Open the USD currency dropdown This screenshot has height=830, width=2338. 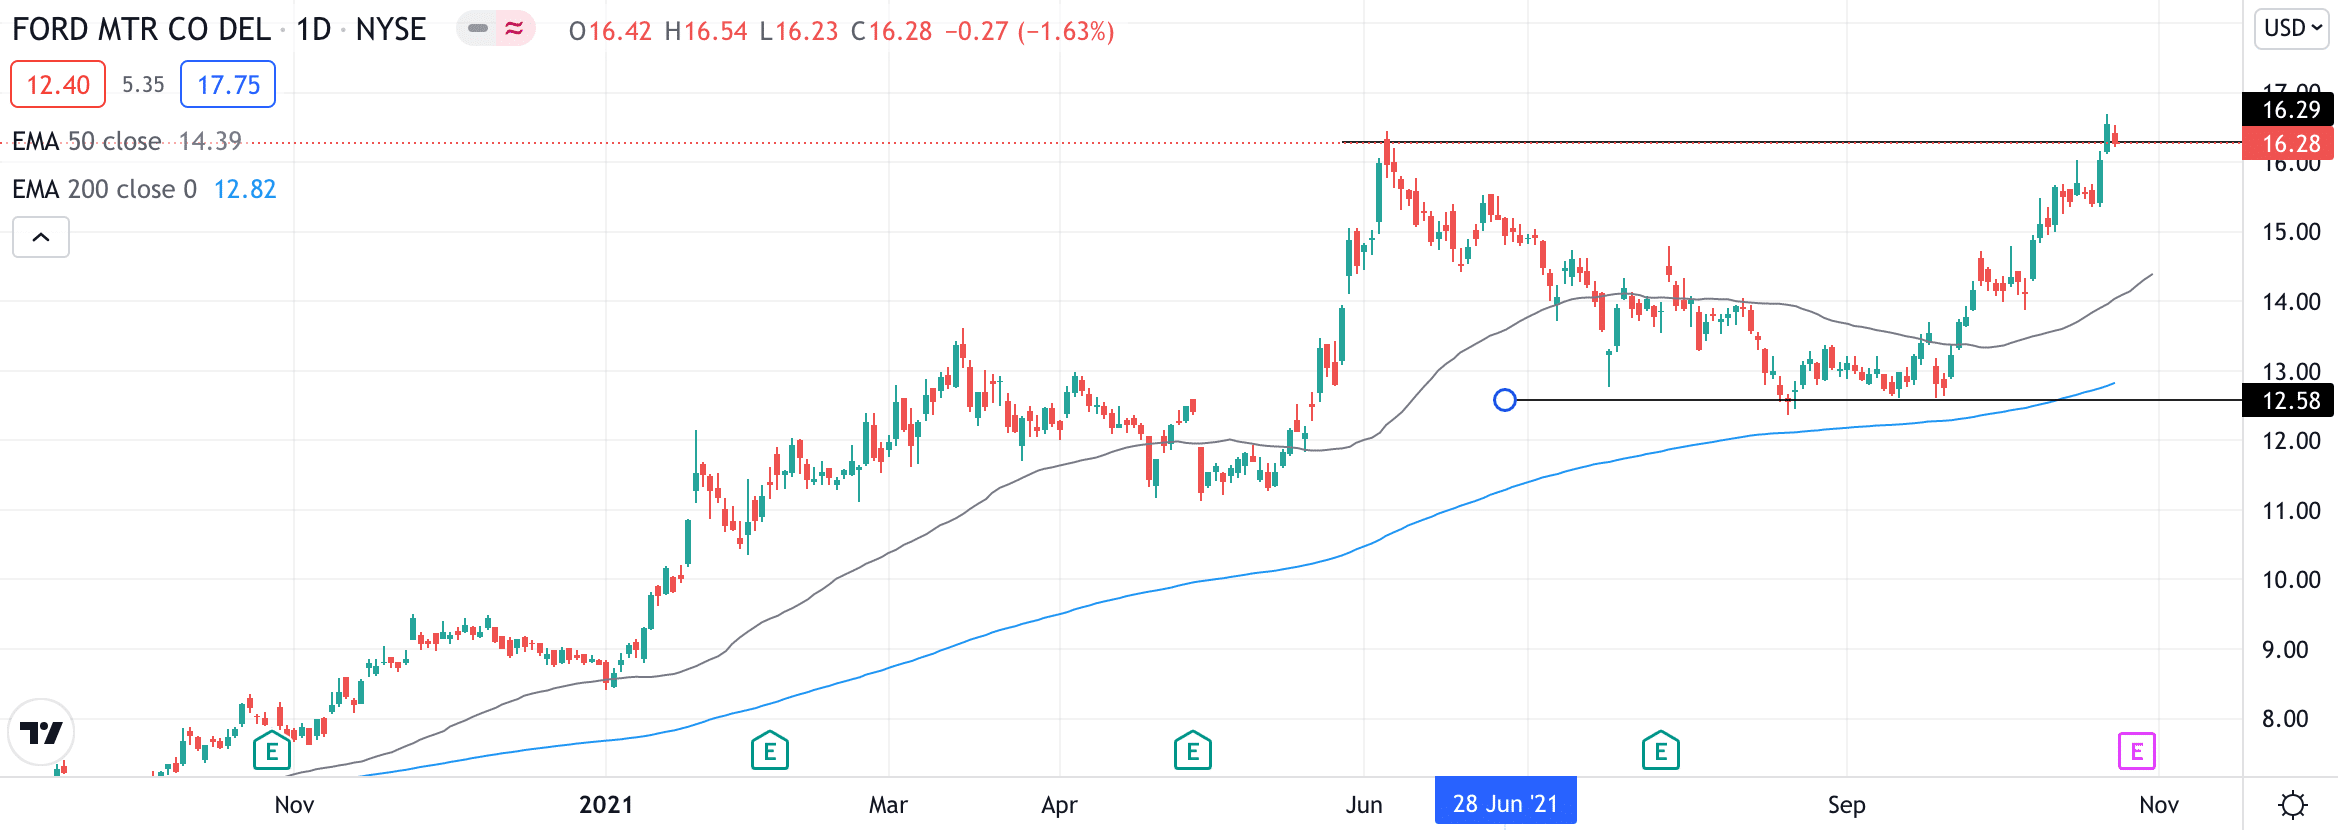(x=2293, y=28)
